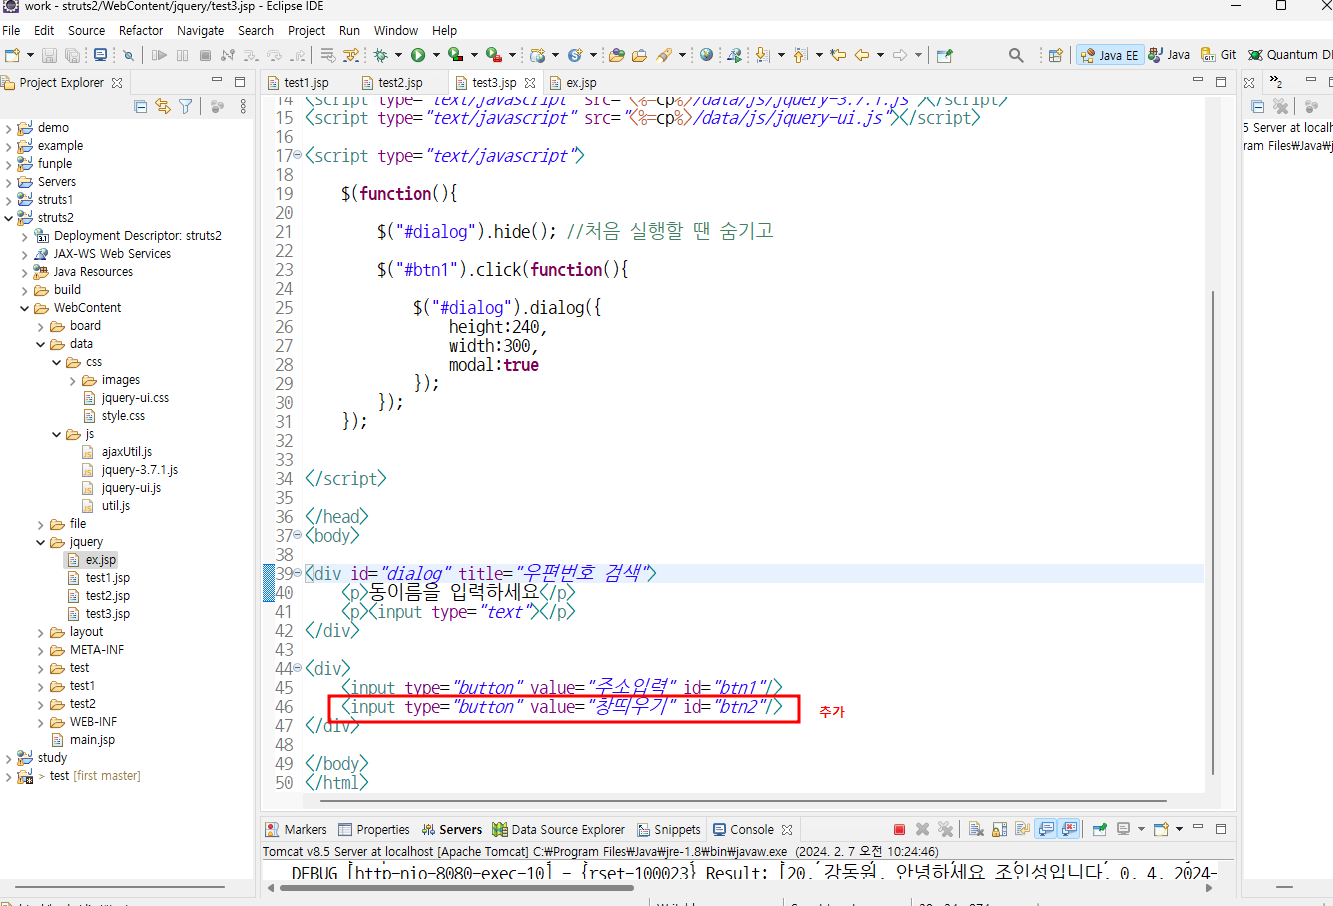Click the Skip All Breakpoints icon
The width and height of the screenshot is (1333, 906).
coord(128,55)
